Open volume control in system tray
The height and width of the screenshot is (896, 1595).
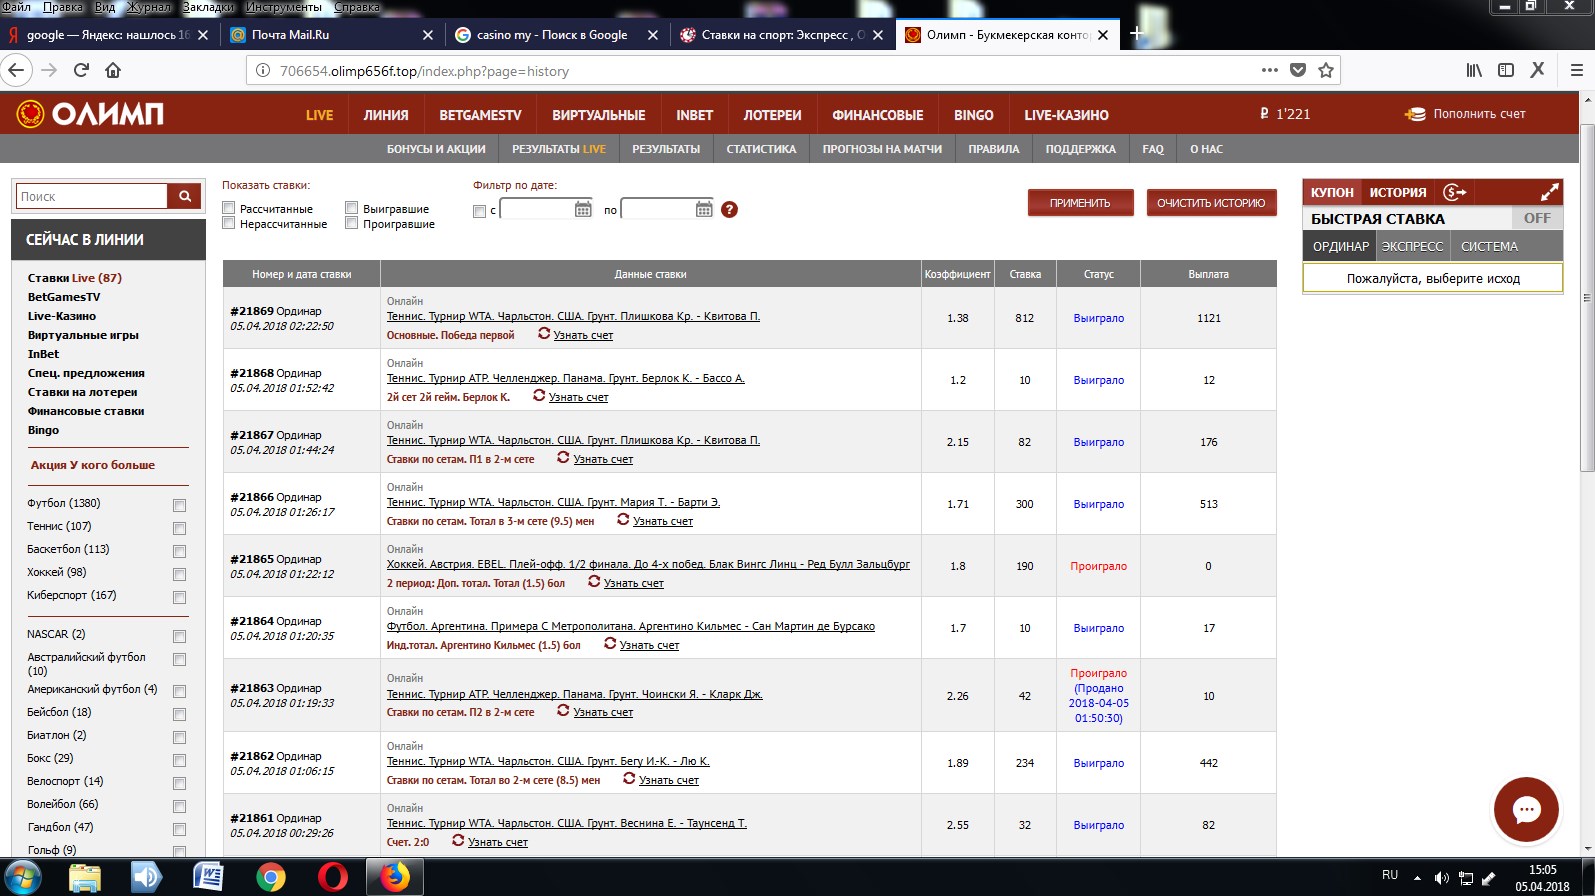tap(1441, 878)
